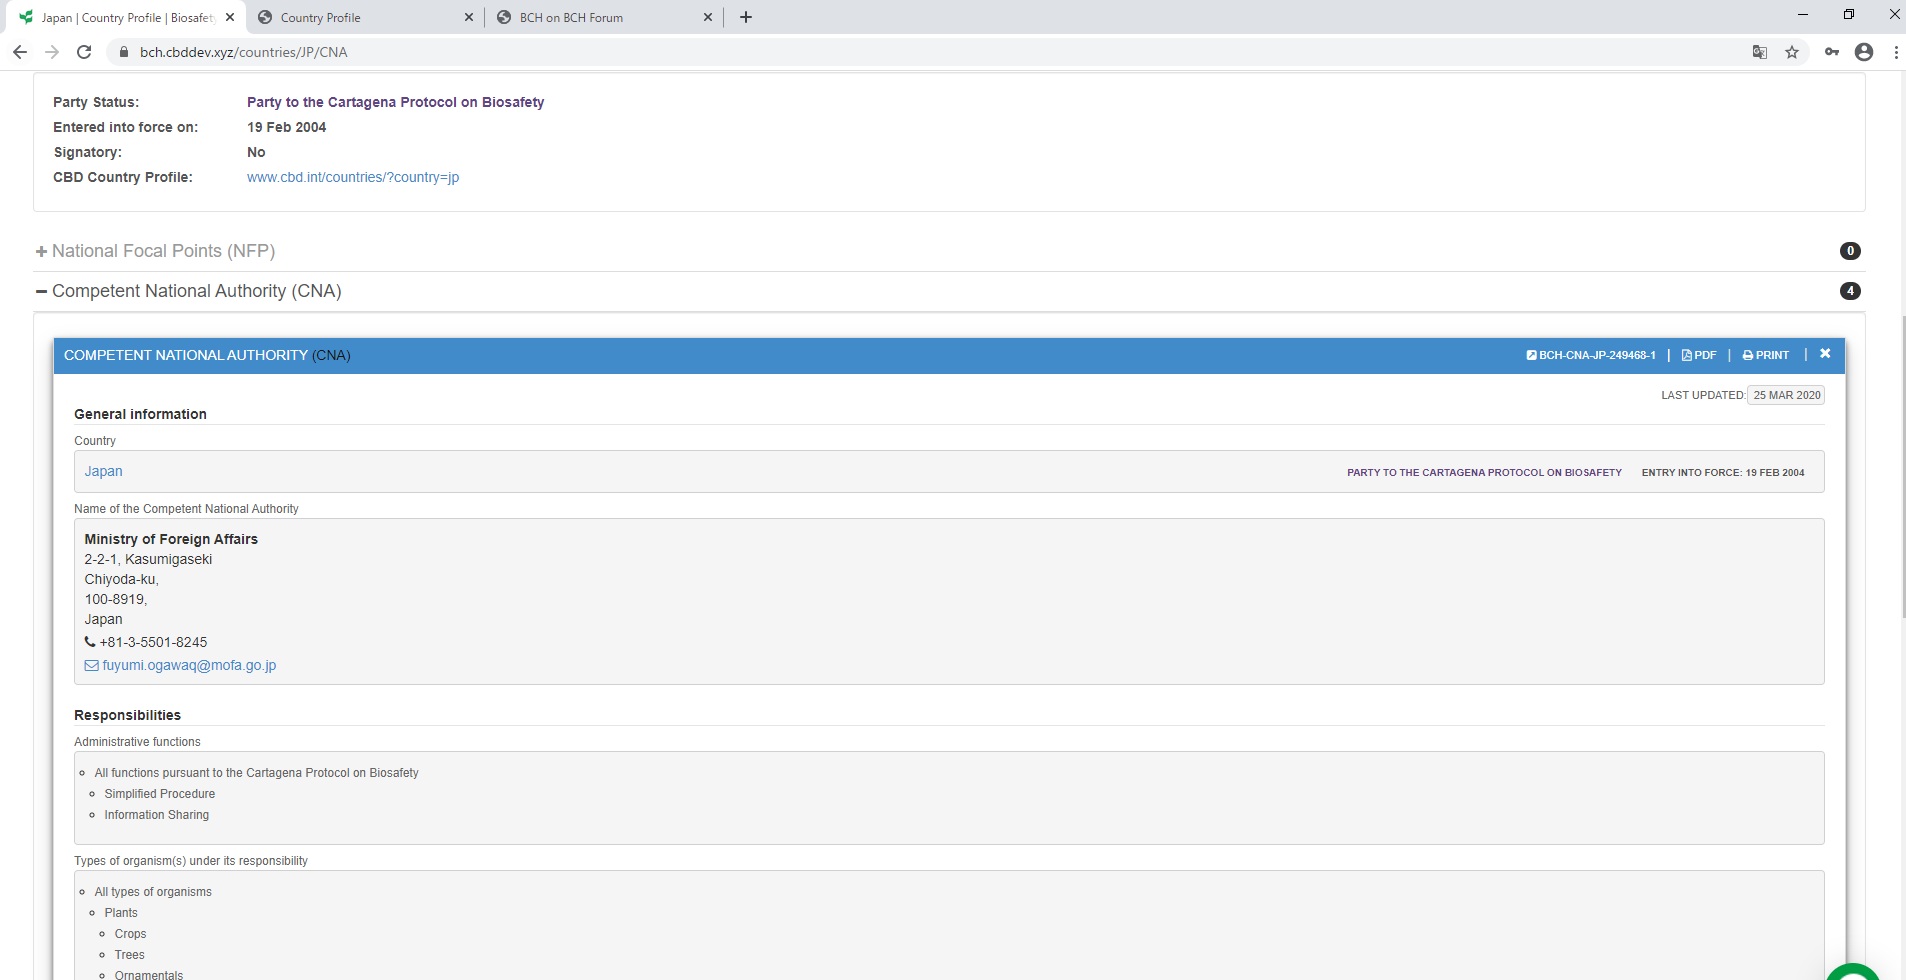Open the saved passwords key icon
This screenshot has width=1906, height=980.
1832,52
